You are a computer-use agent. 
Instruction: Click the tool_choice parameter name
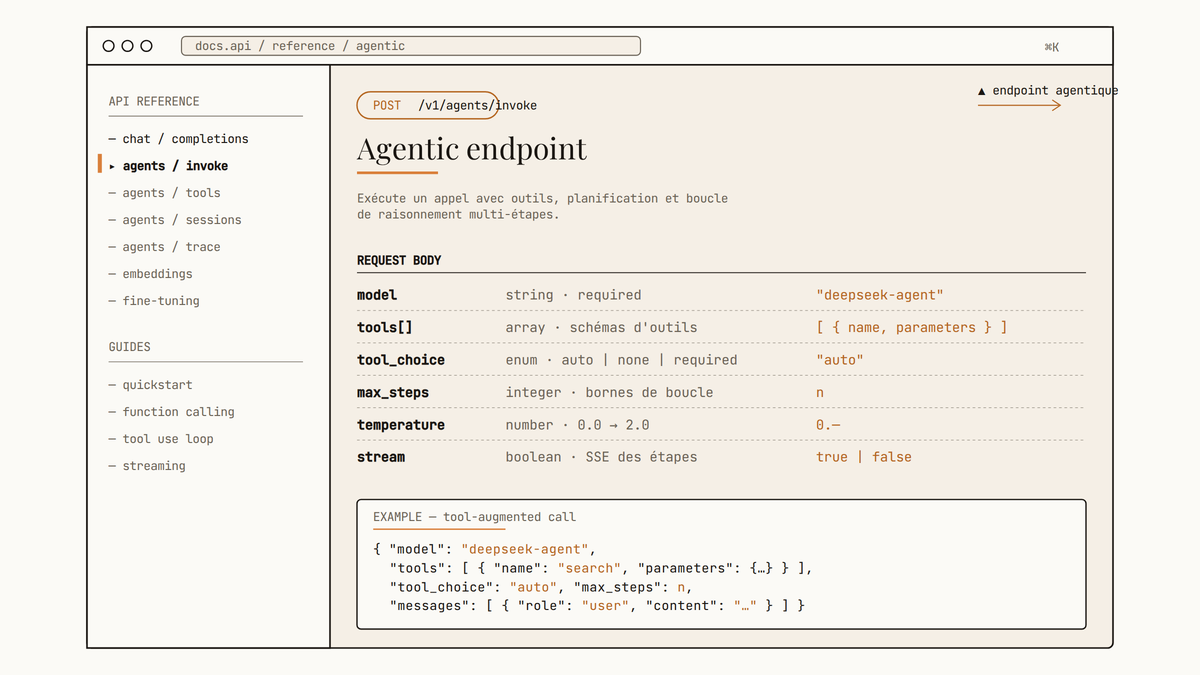pyautogui.click(x=401, y=360)
